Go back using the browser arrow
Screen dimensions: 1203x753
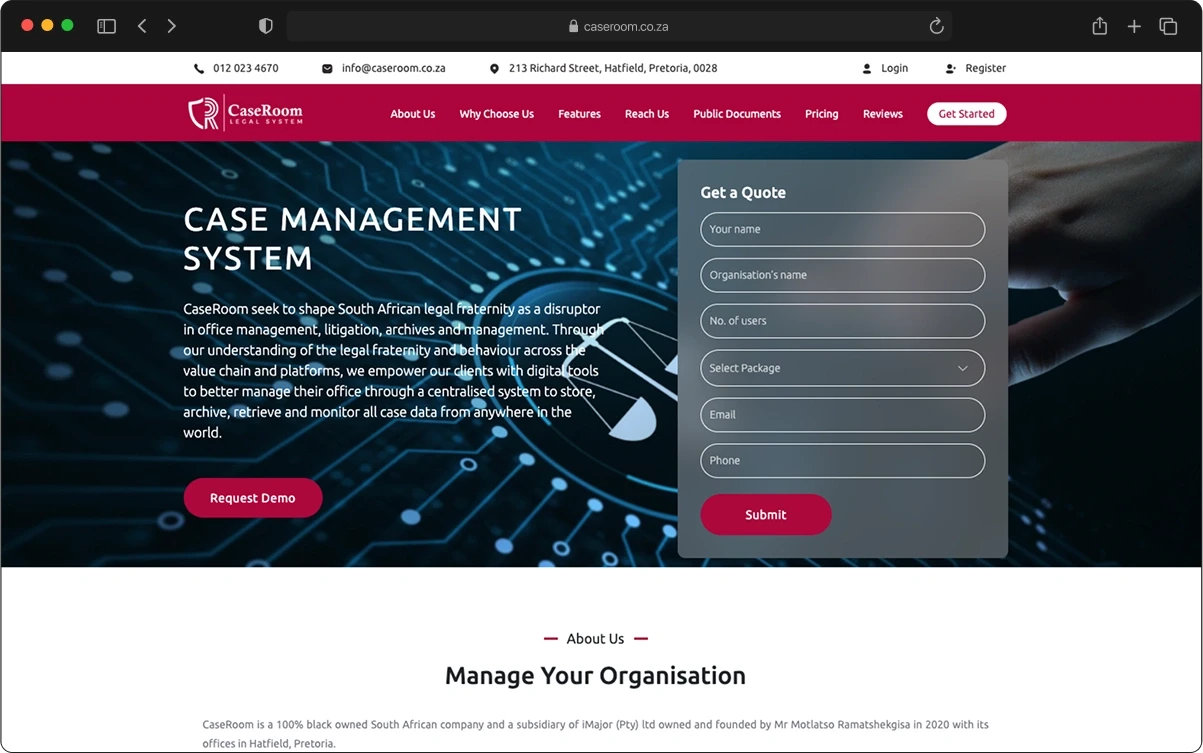(142, 26)
